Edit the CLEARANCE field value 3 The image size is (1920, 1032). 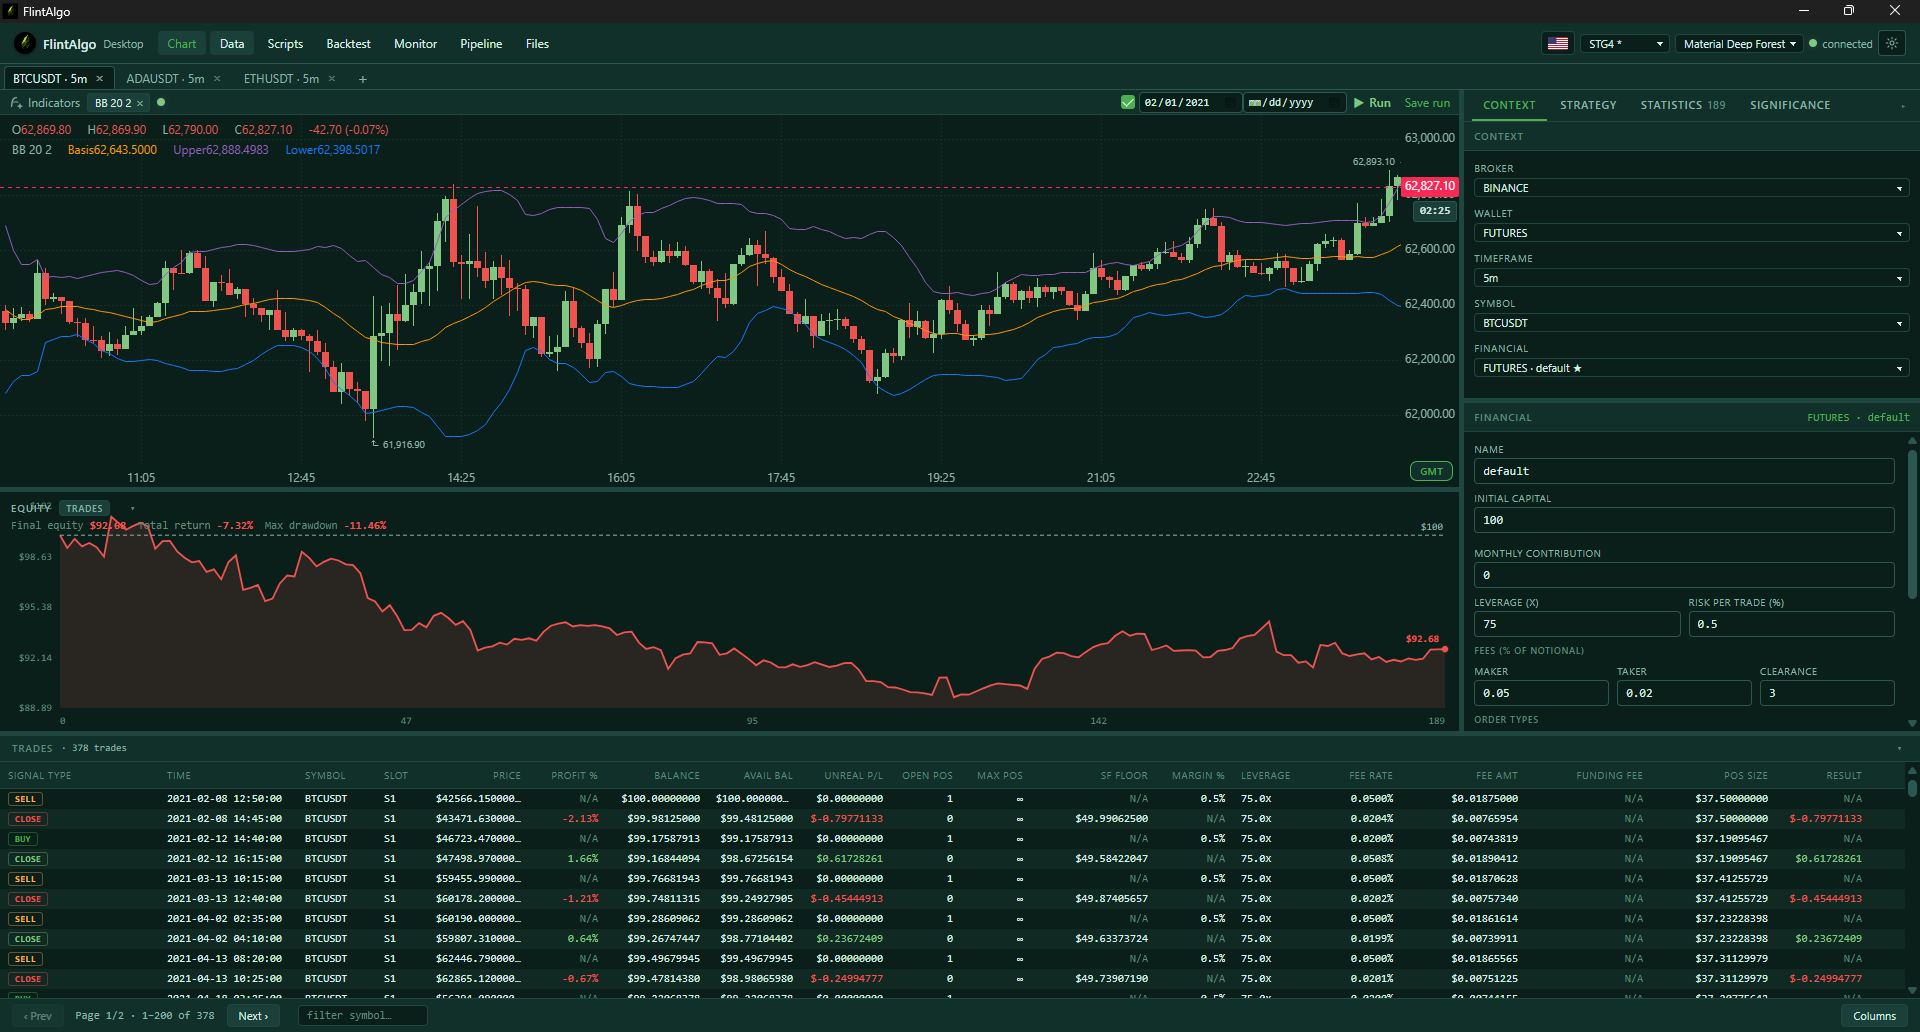1827,693
